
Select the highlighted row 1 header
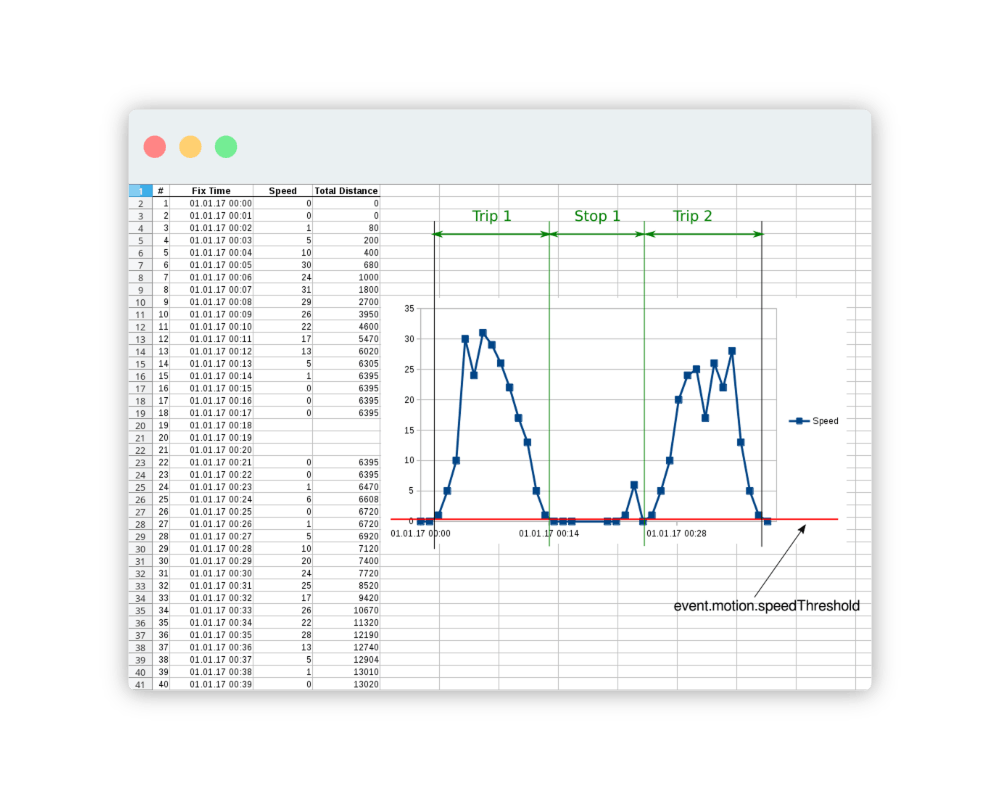point(140,191)
